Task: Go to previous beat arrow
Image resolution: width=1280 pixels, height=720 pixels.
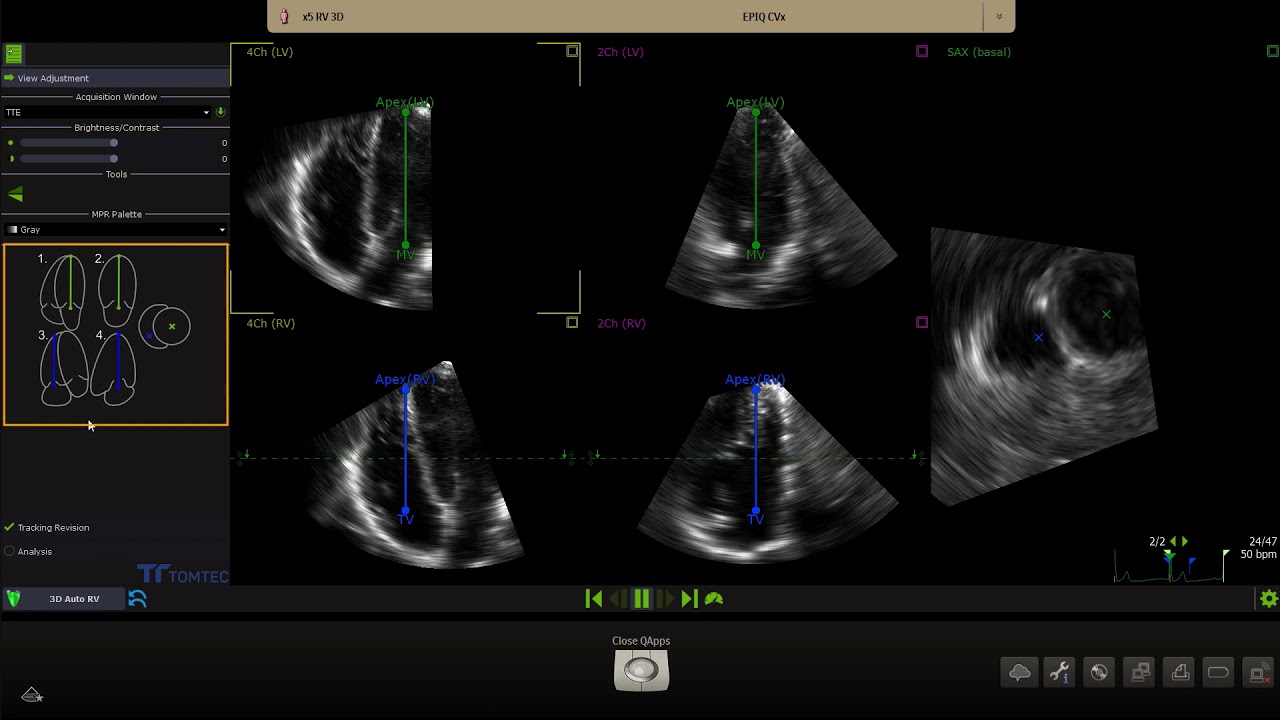Action: (1173, 541)
